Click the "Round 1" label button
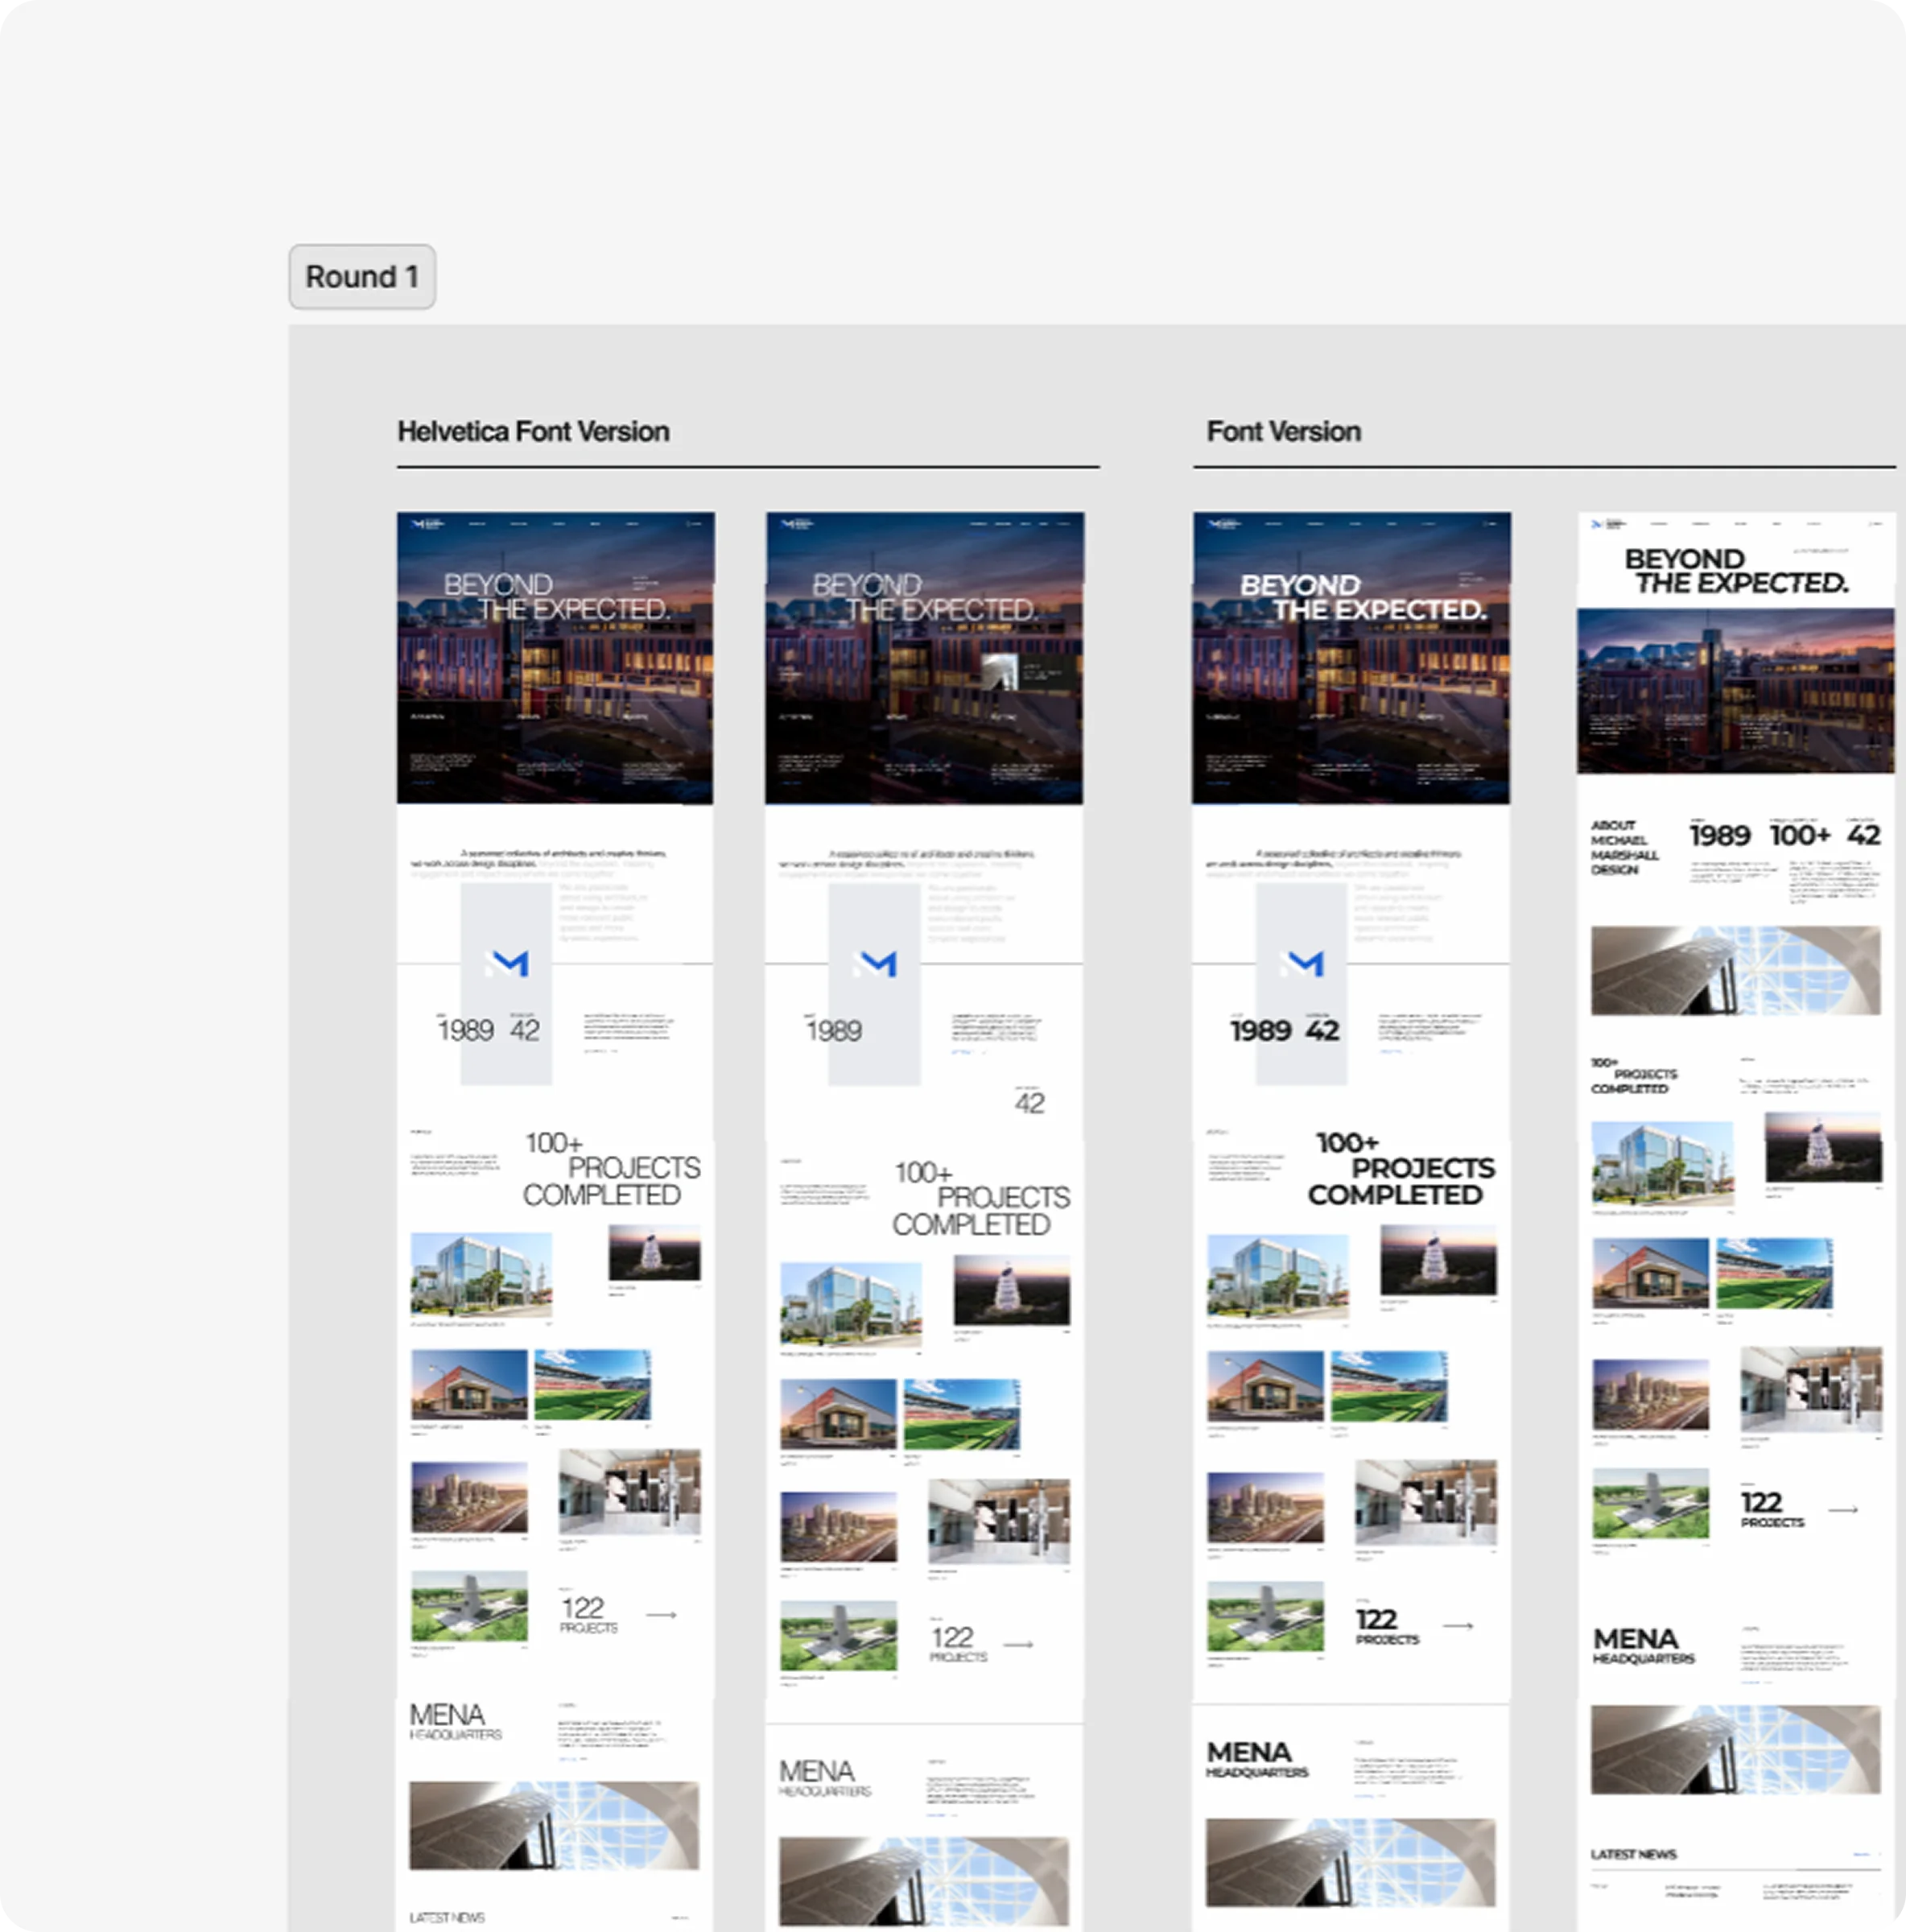 click(x=362, y=277)
